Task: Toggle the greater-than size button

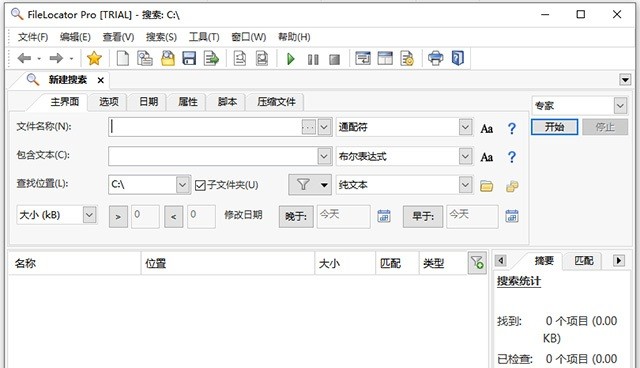Action: click(x=118, y=217)
